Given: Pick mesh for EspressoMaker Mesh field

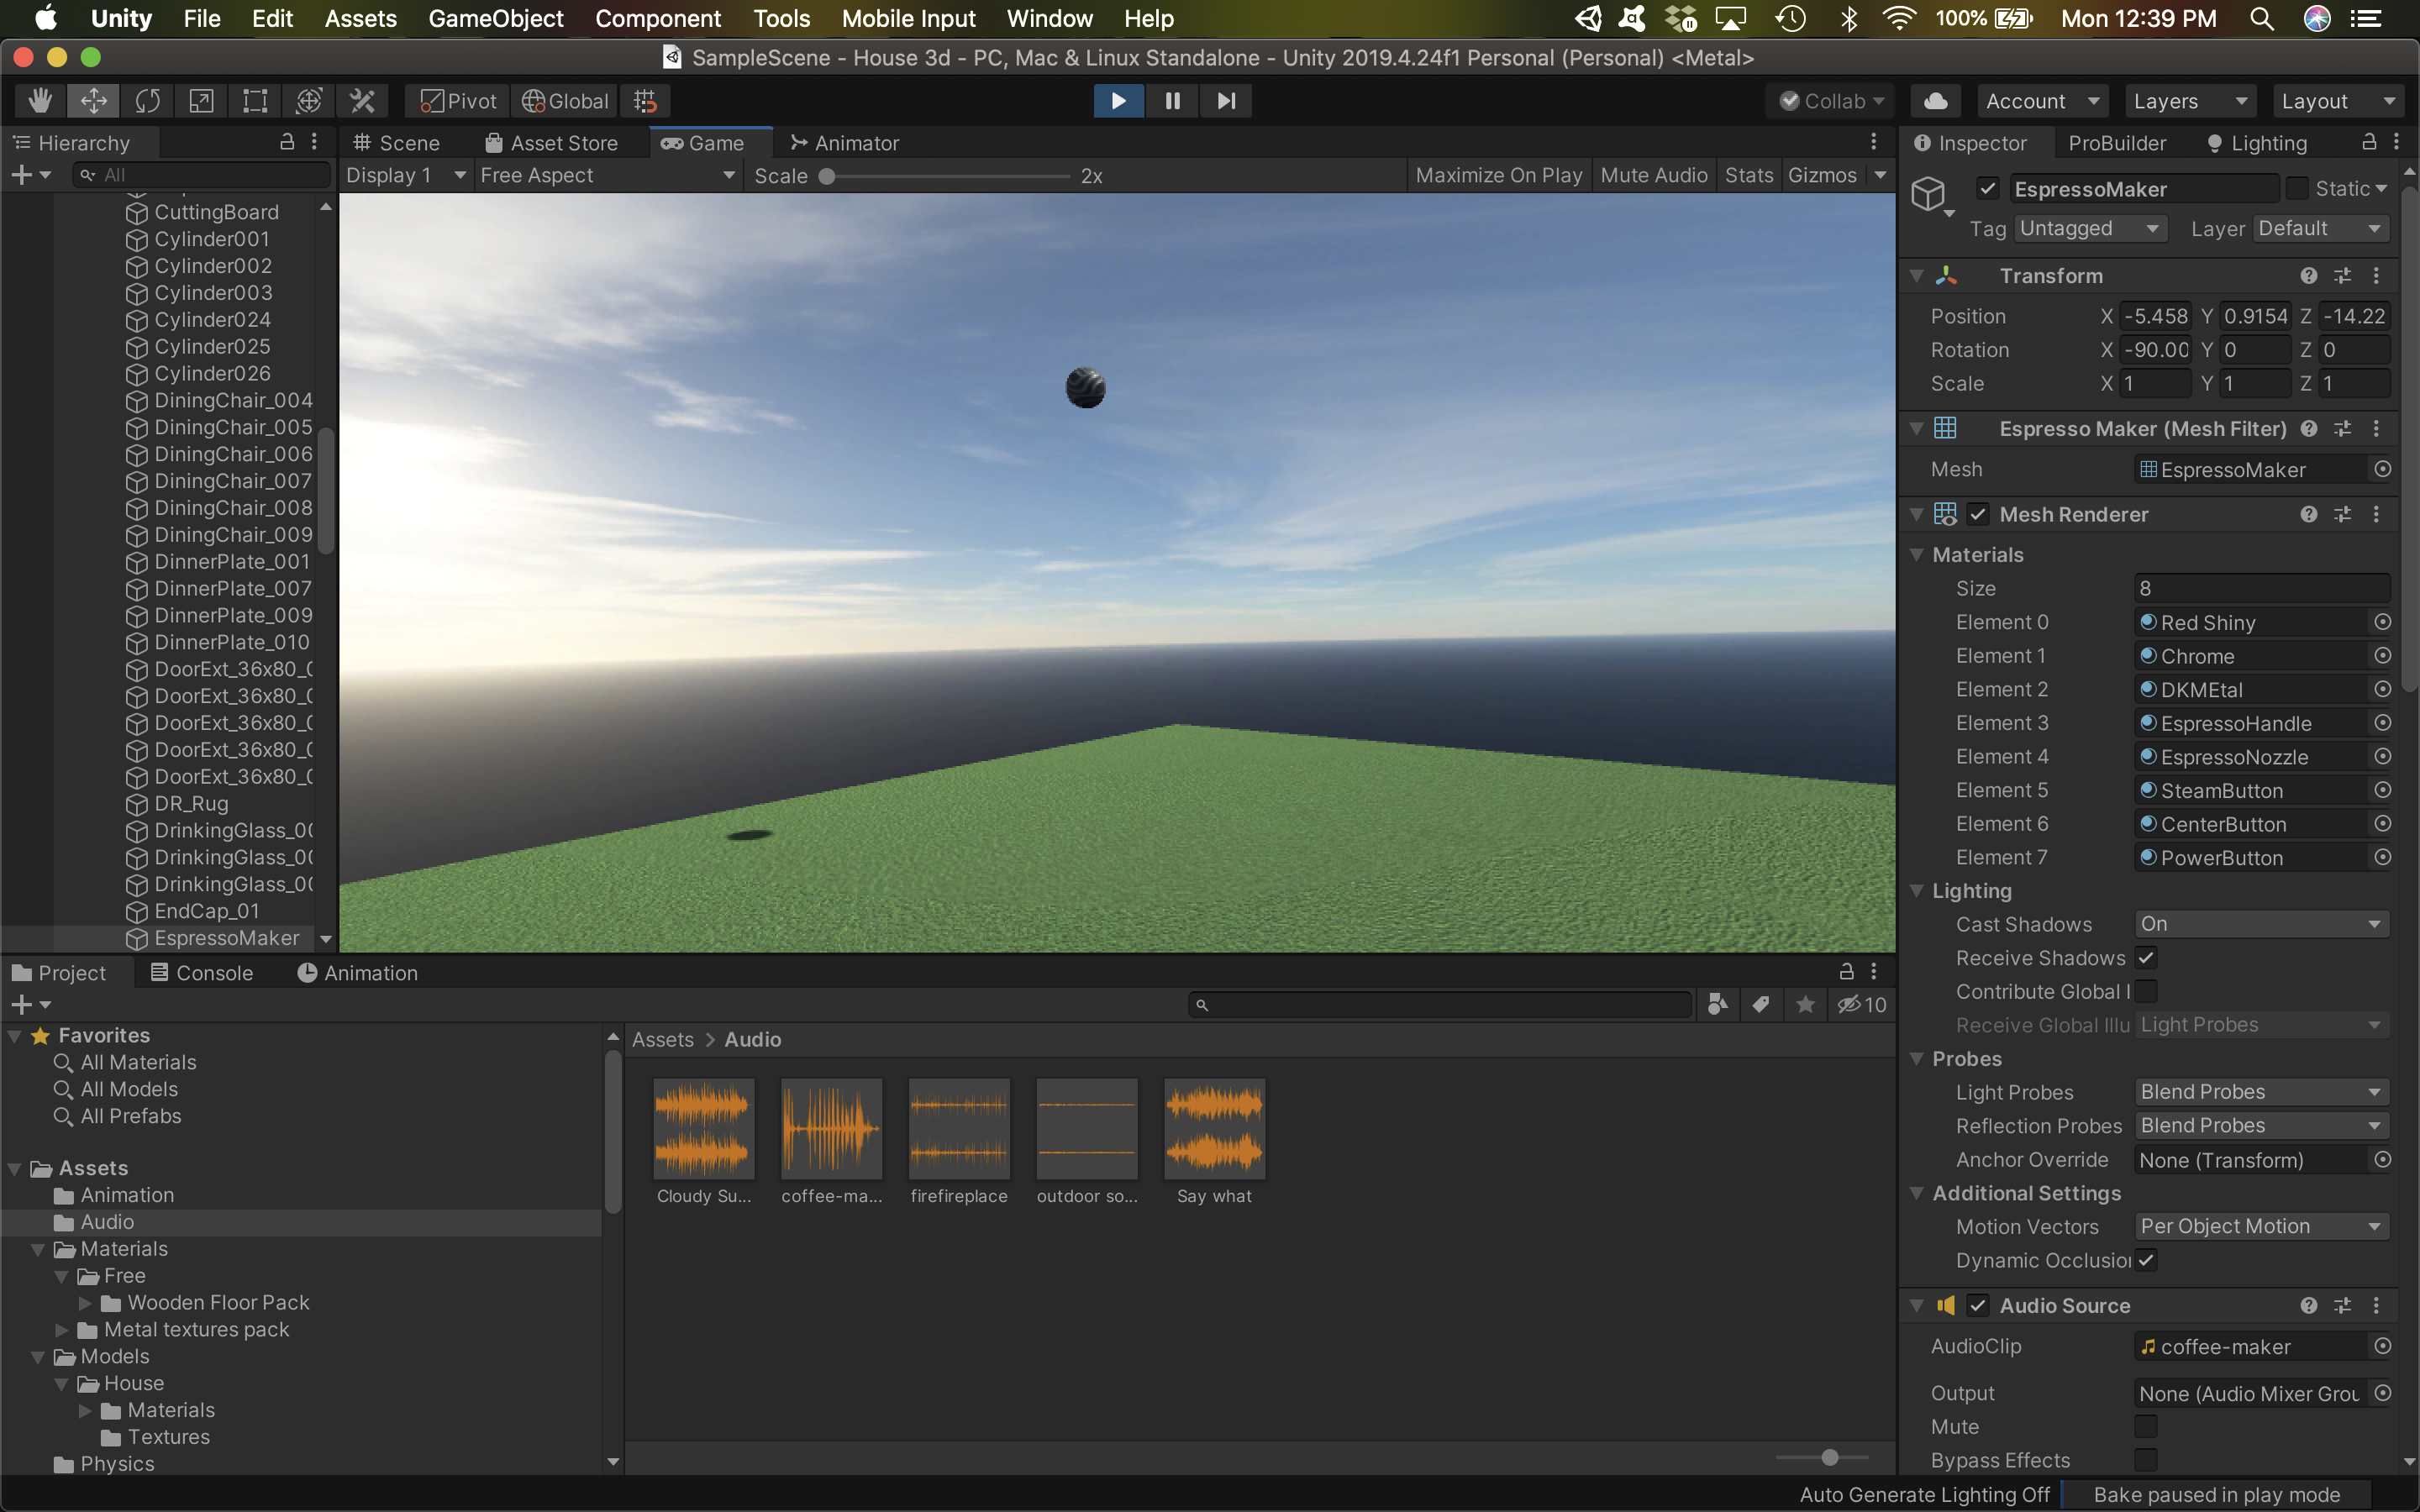Looking at the screenshot, I should point(2383,469).
